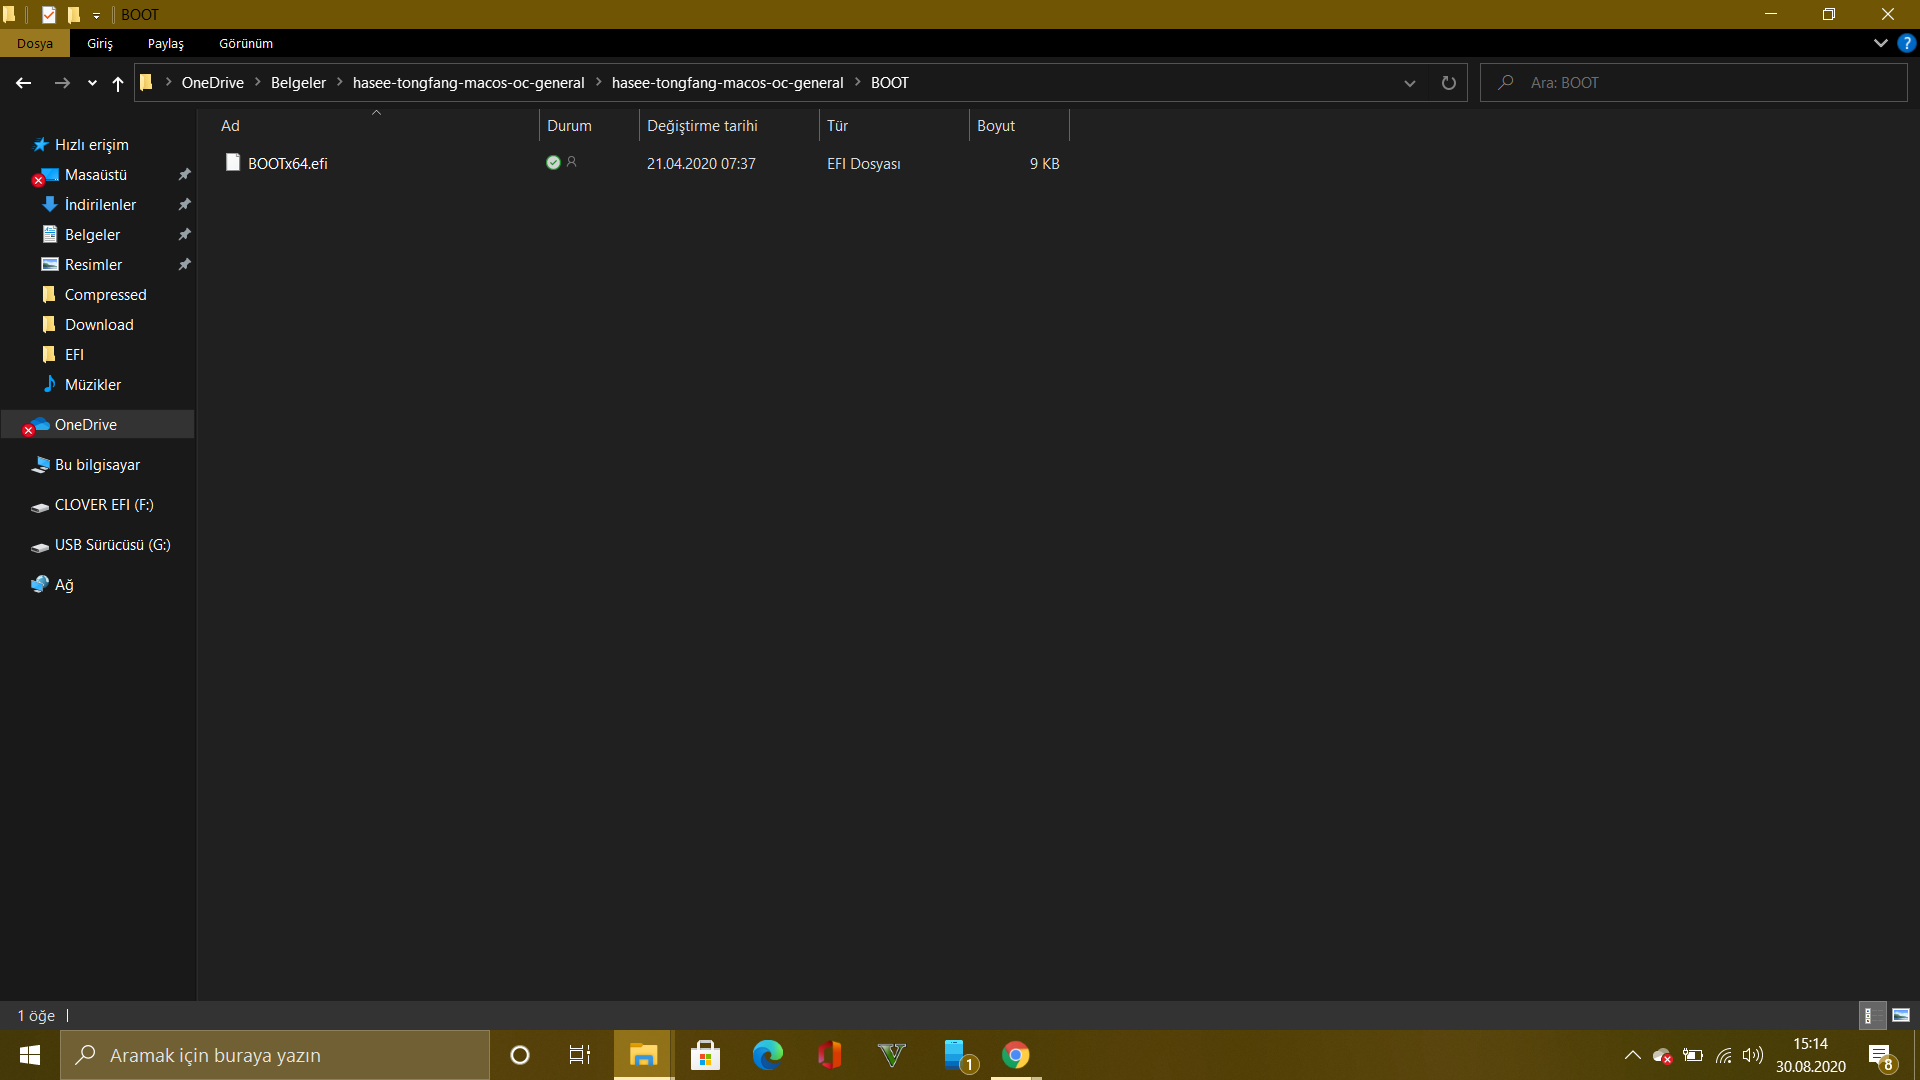Expand the ribbon with chevron arrow
Image resolution: width=1920 pixels, height=1080 pixels.
pos(1880,43)
